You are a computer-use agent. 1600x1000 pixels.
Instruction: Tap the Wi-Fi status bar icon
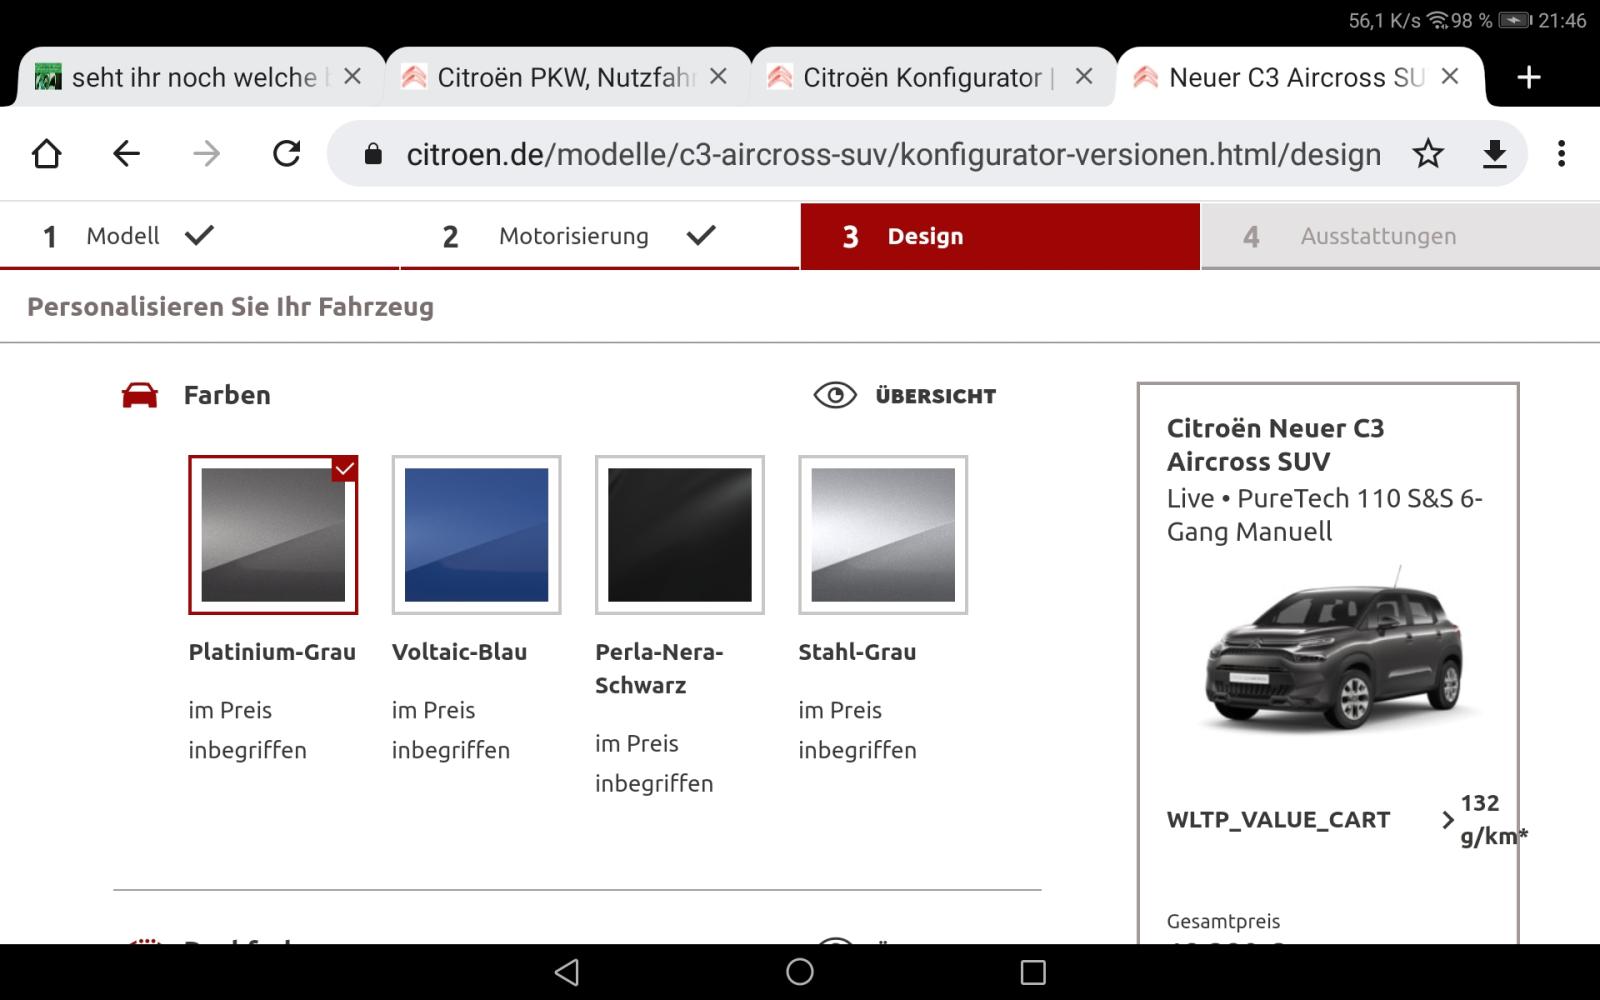point(1438,20)
